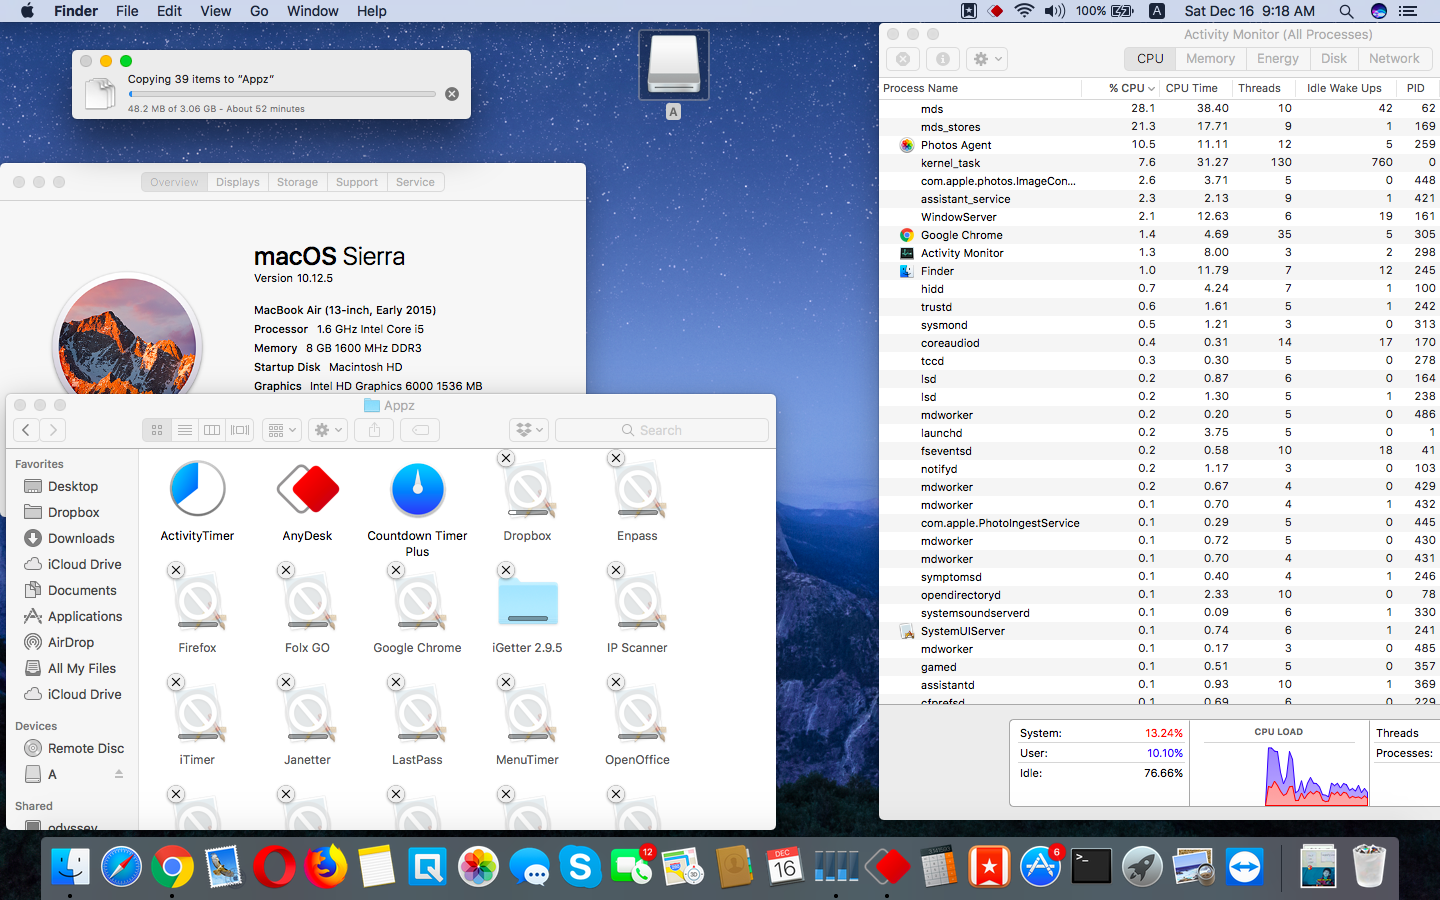Open Support tab in About This Mac
This screenshot has width=1440, height=900.
357,182
